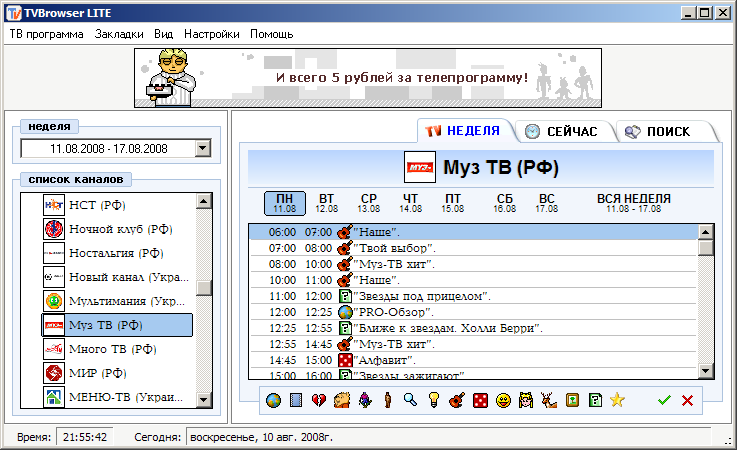Image resolution: width=737 pixels, height=450 pixels.
Task: Click the brown statue figure filter icon
Action: pos(388,401)
